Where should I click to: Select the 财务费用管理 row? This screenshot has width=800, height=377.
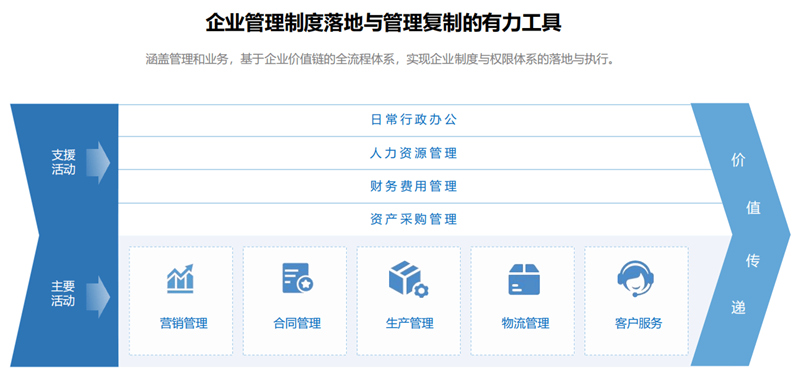413,186
